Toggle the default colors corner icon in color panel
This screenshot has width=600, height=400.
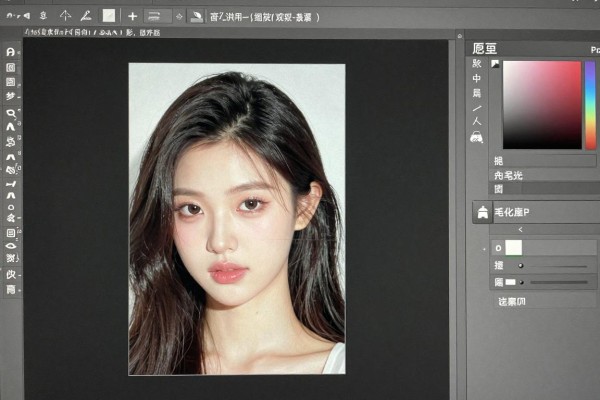coord(495,64)
